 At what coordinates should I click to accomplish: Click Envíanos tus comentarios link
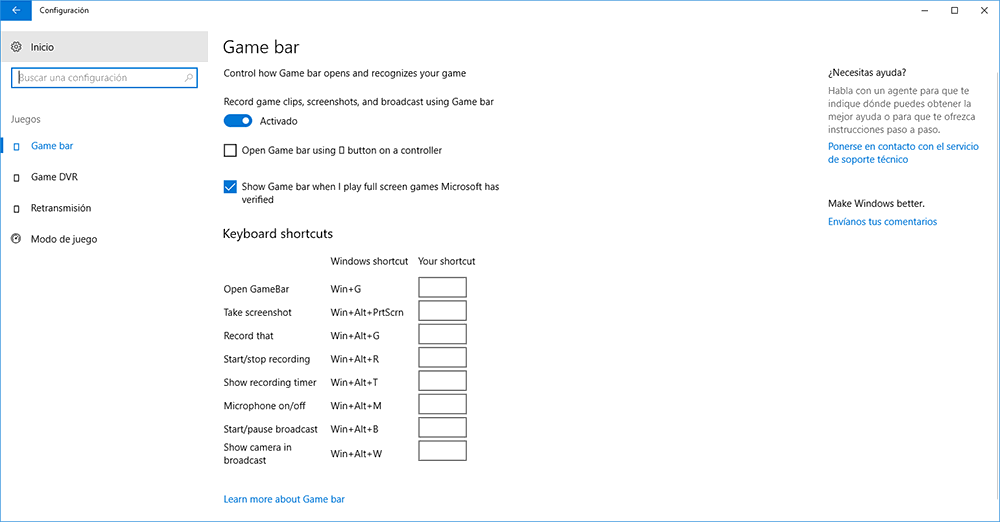[883, 221]
